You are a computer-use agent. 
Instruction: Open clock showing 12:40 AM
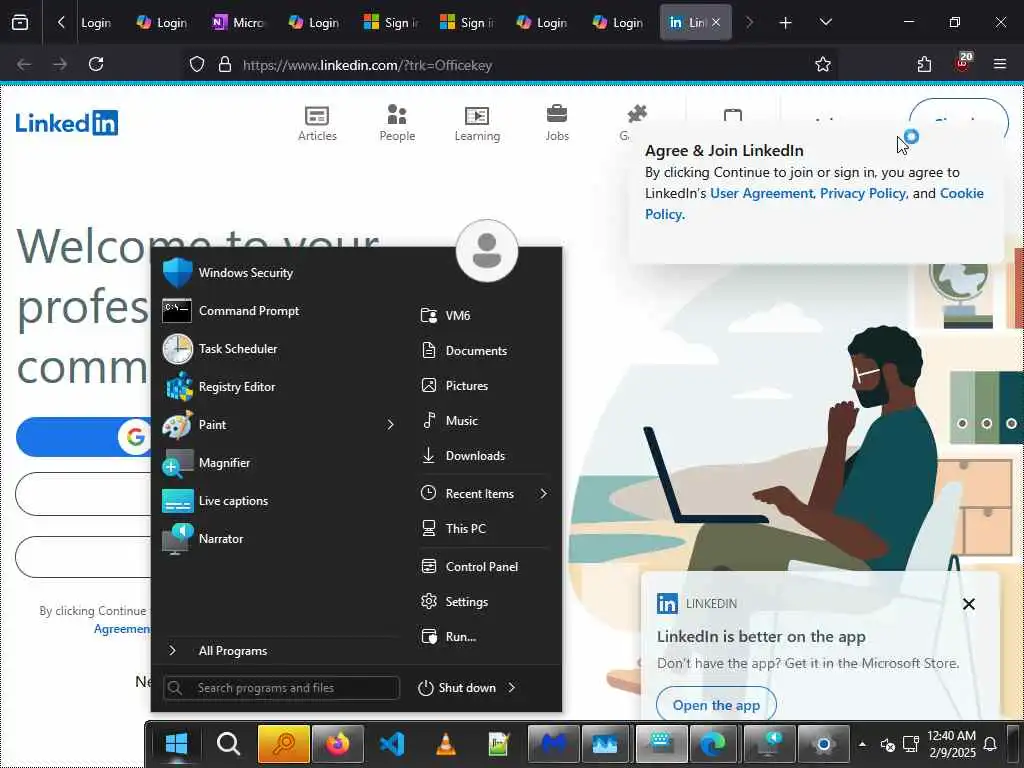(952, 744)
